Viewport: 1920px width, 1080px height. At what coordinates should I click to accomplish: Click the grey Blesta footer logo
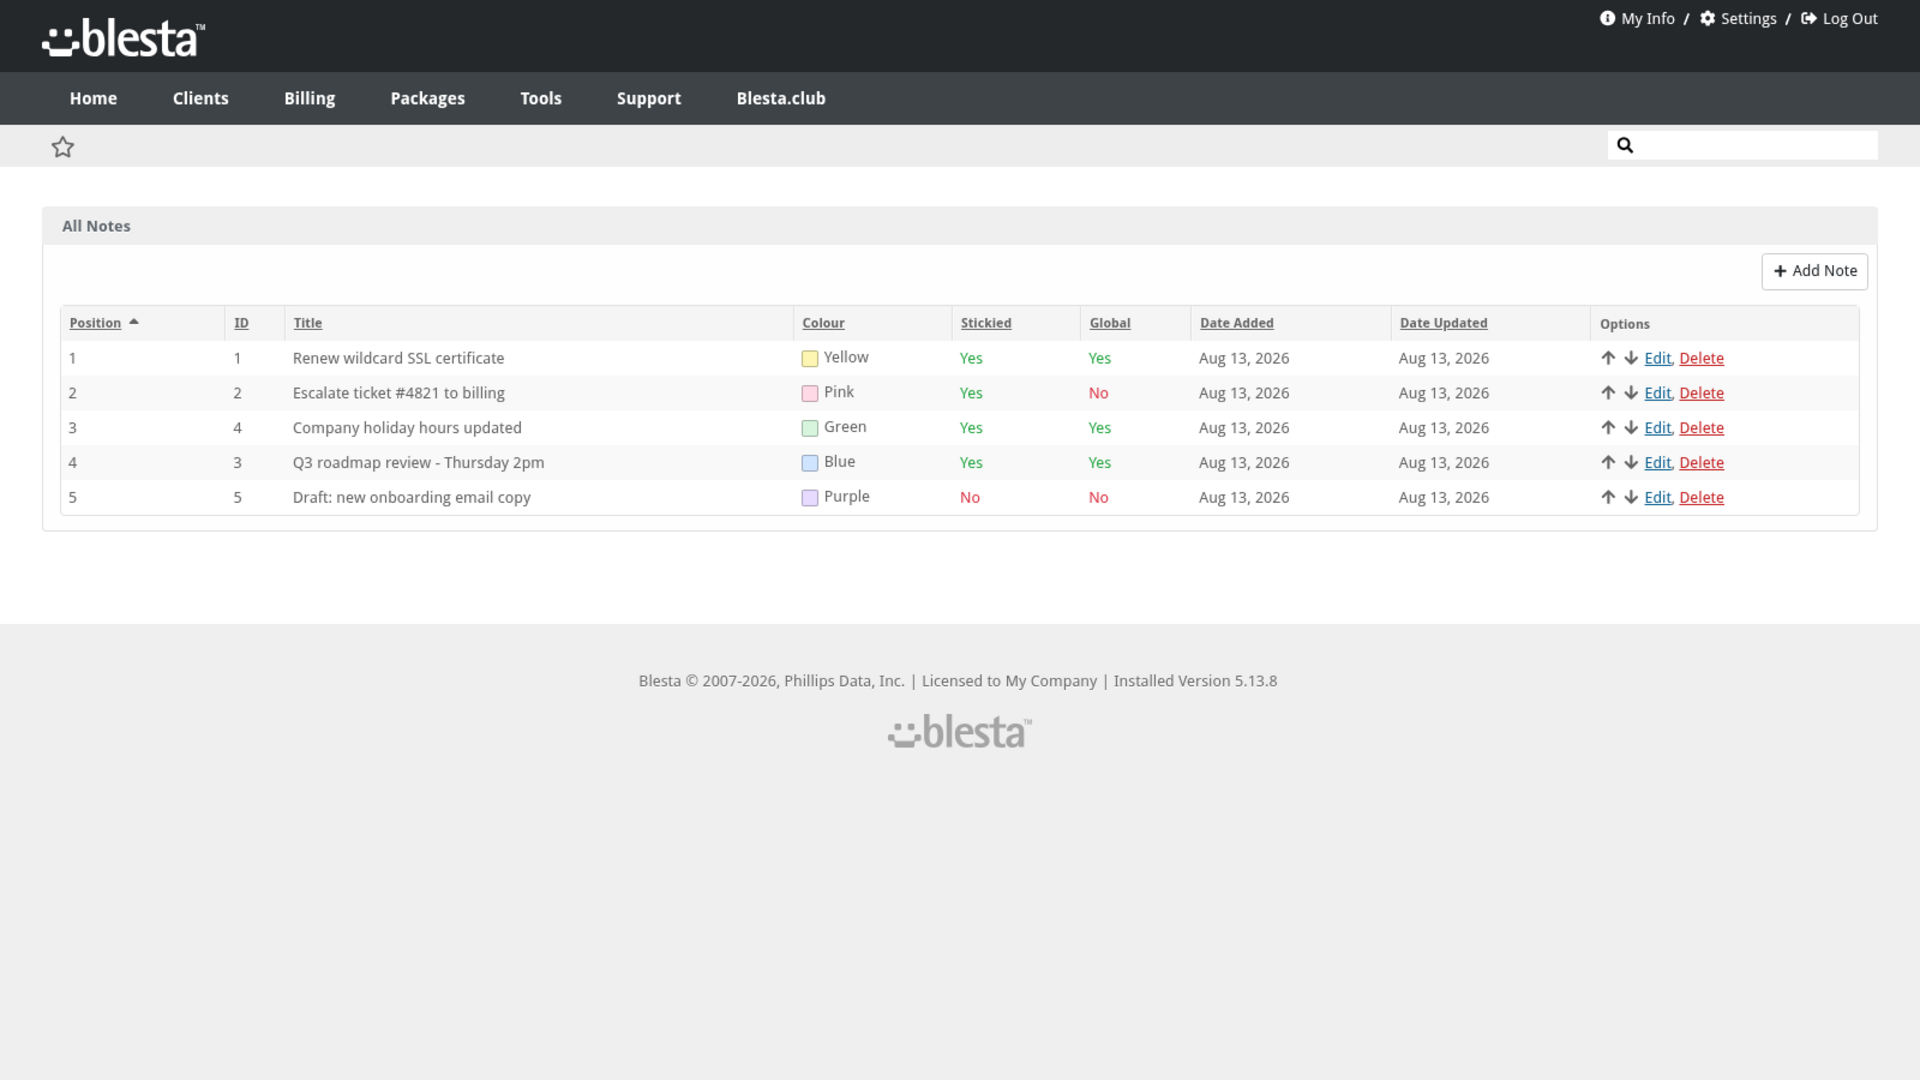tap(959, 731)
